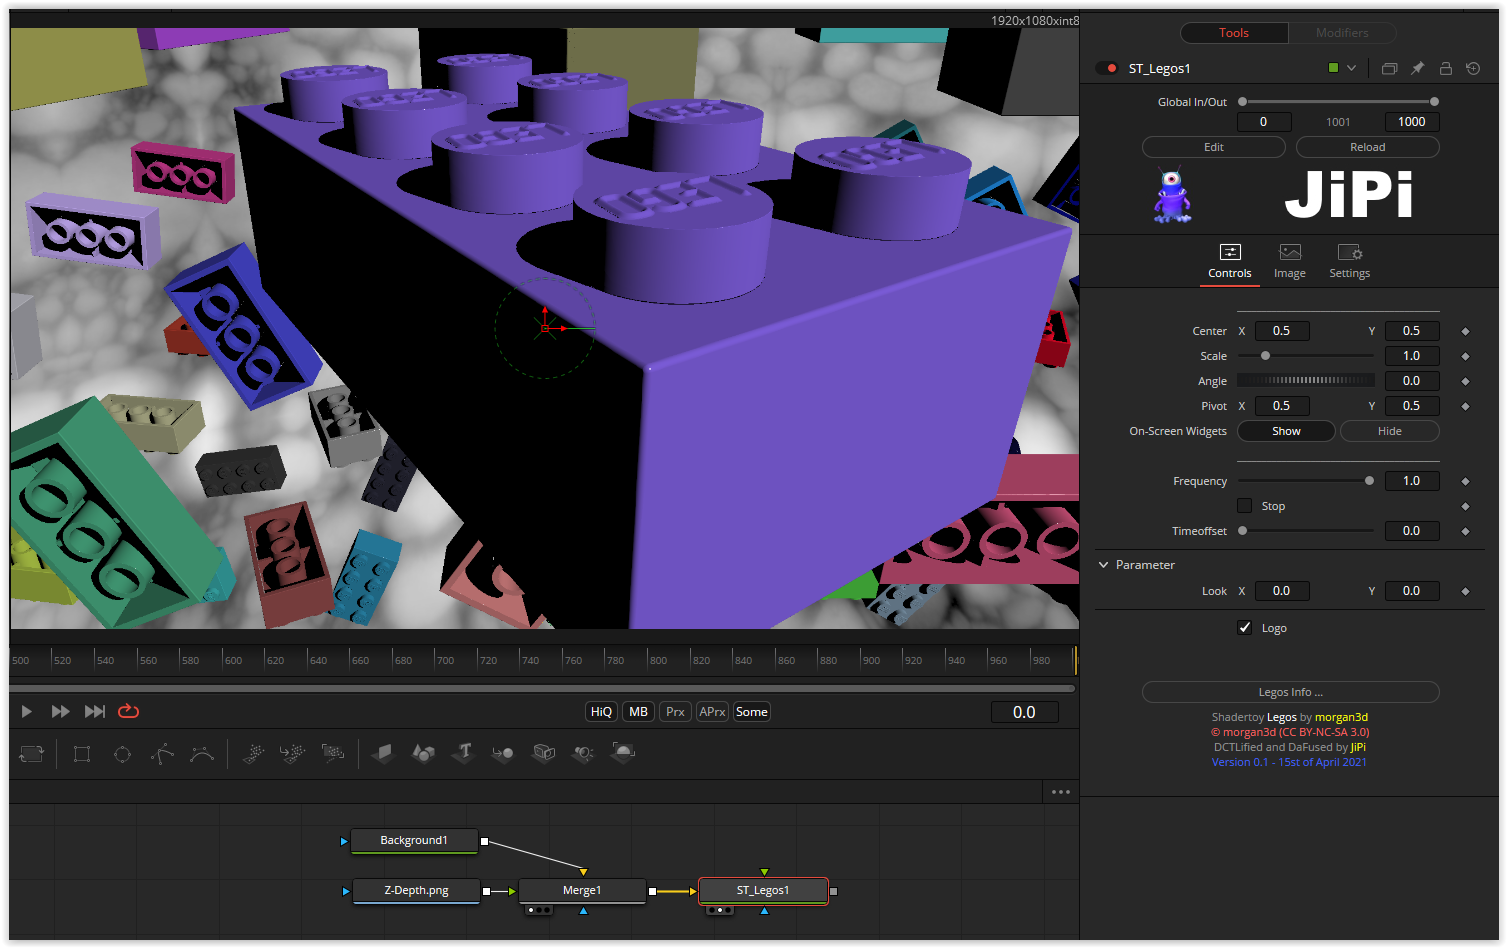
Task: Open the Image tab
Action: 1290,262
